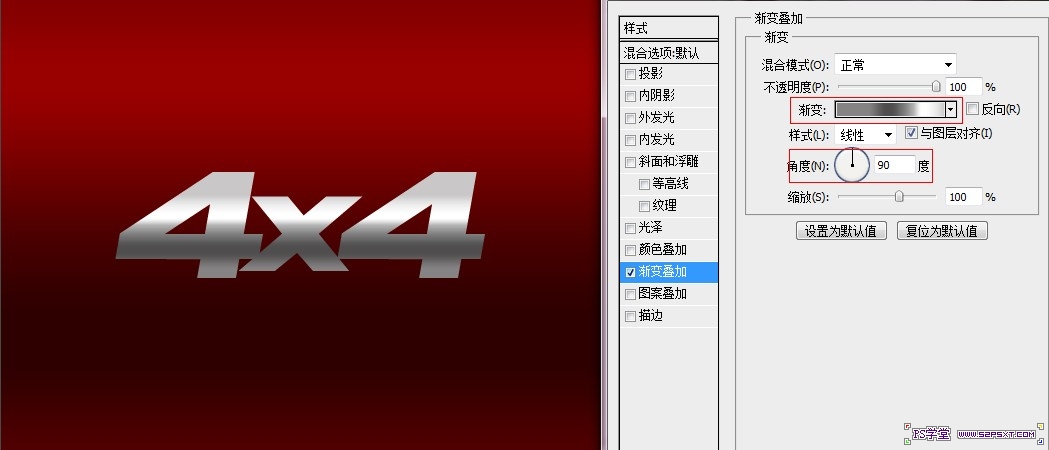1049x450 pixels.
Task: Enable the 光泽 satin checkbox
Action: point(630,229)
